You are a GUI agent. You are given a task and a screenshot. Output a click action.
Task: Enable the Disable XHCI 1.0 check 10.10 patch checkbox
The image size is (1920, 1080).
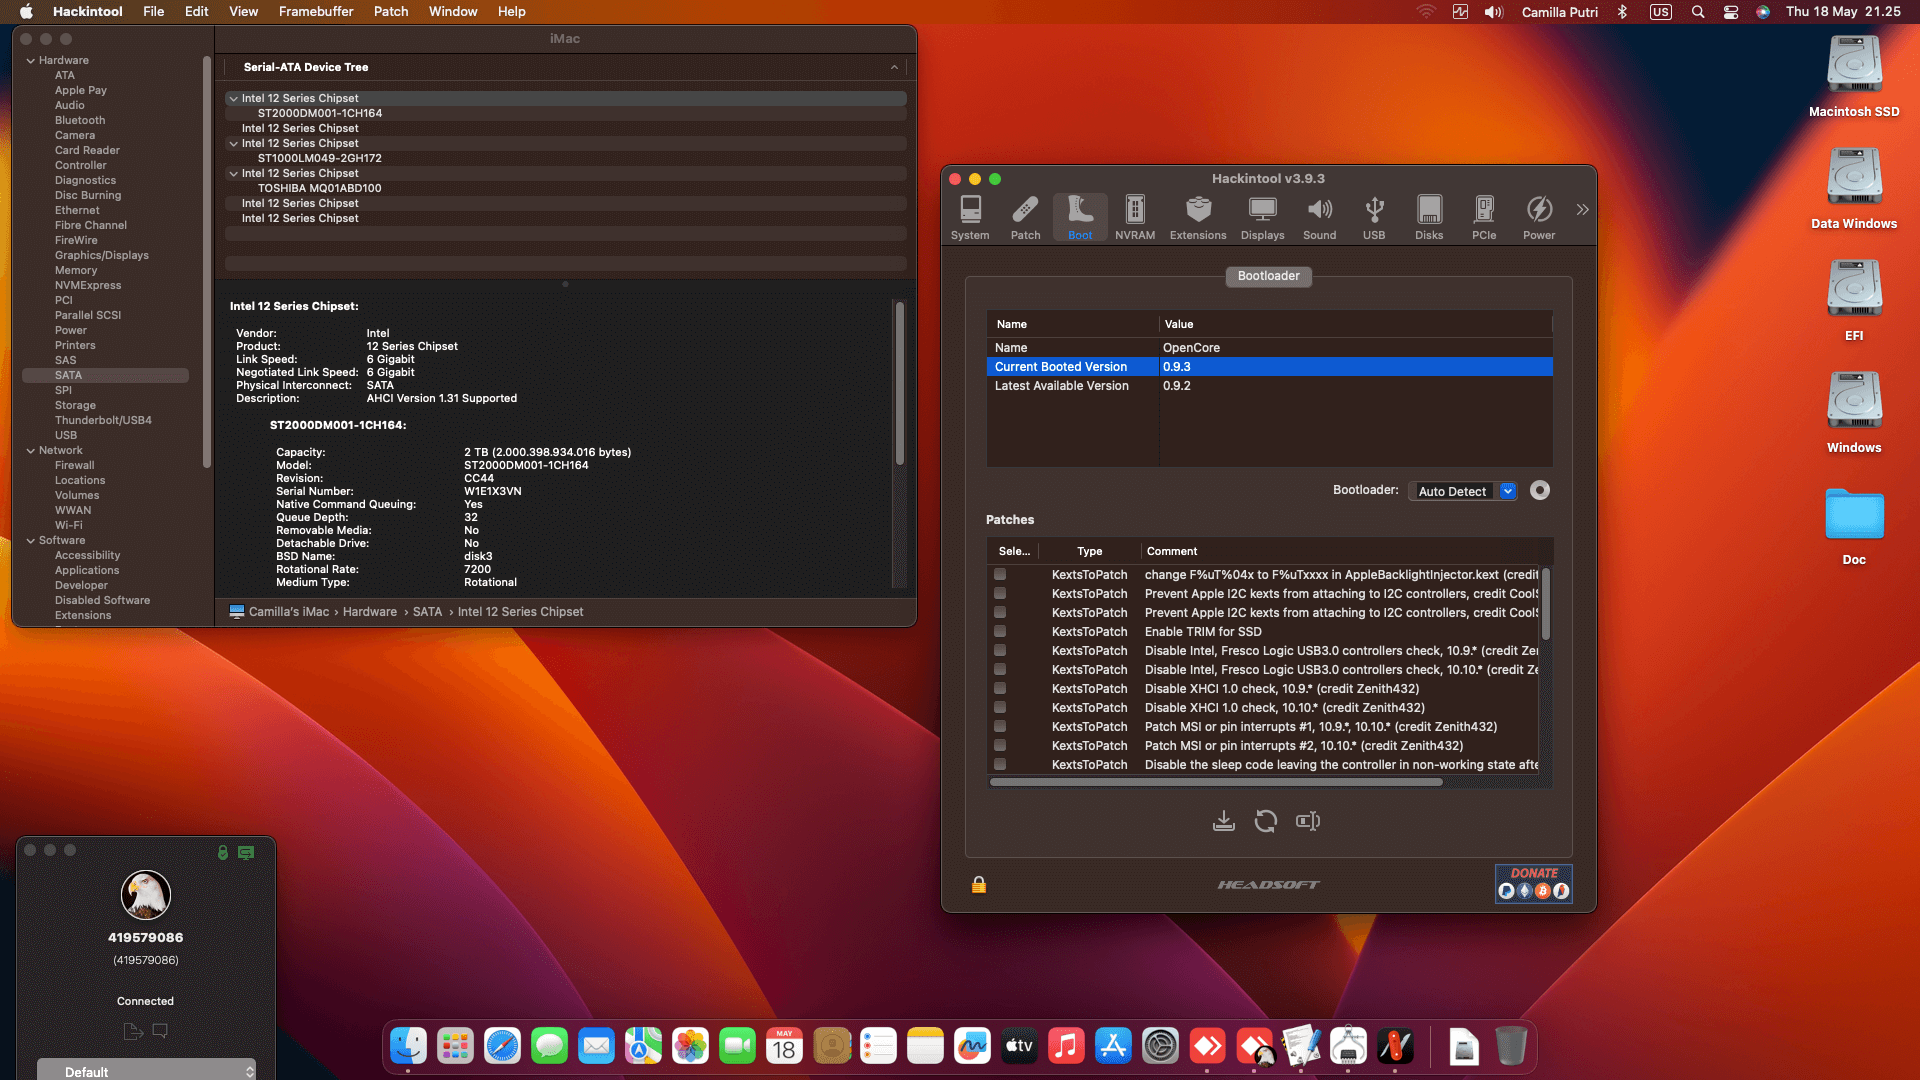tap(1000, 708)
